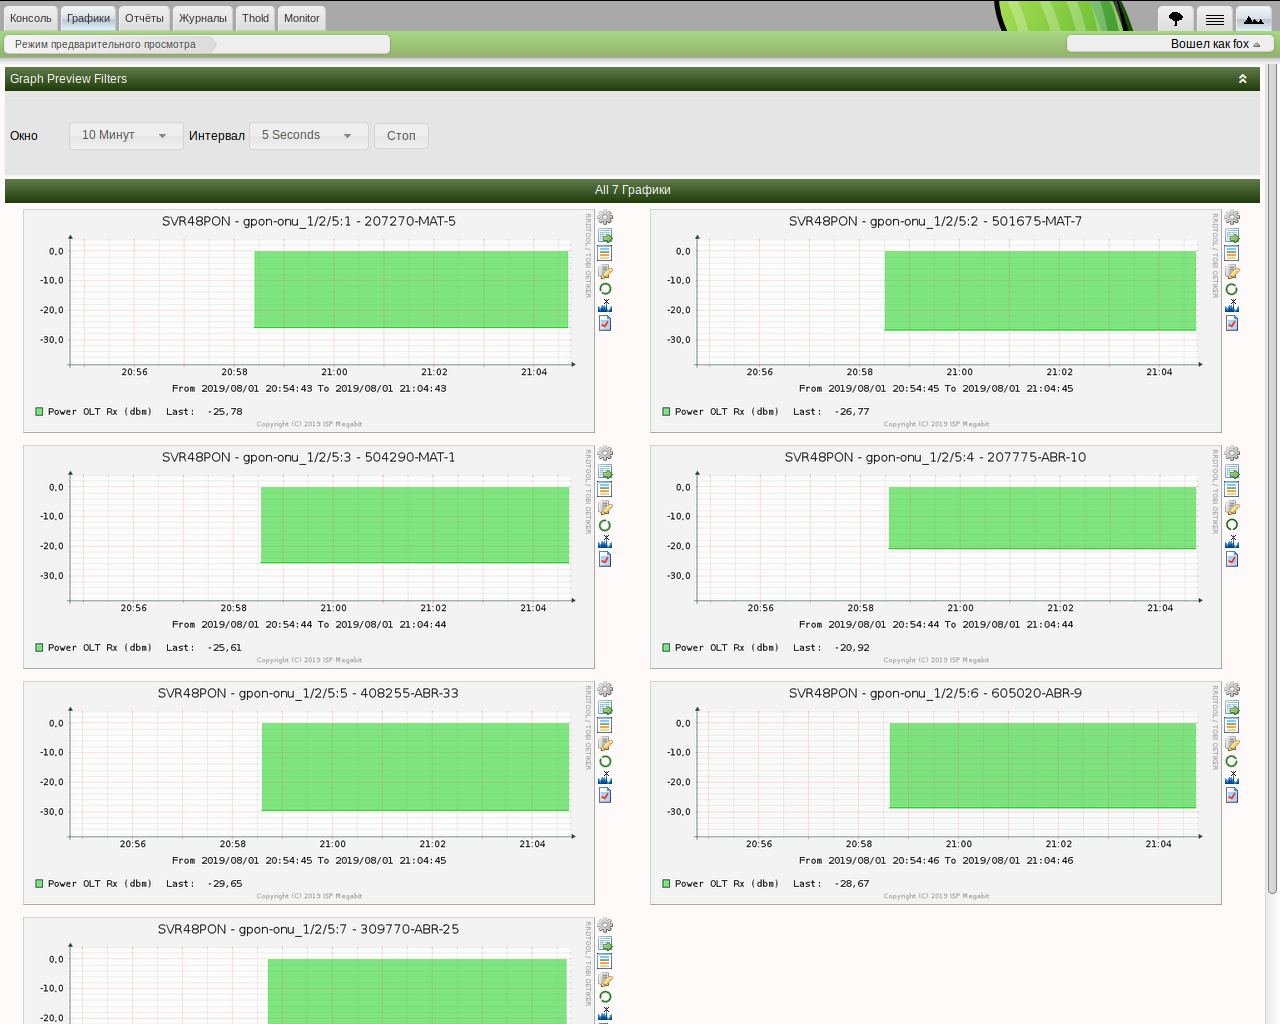This screenshot has height=1024, width=1280.
Task: Click CSV export icon for 207270-MAT-5 graph
Action: (605, 236)
